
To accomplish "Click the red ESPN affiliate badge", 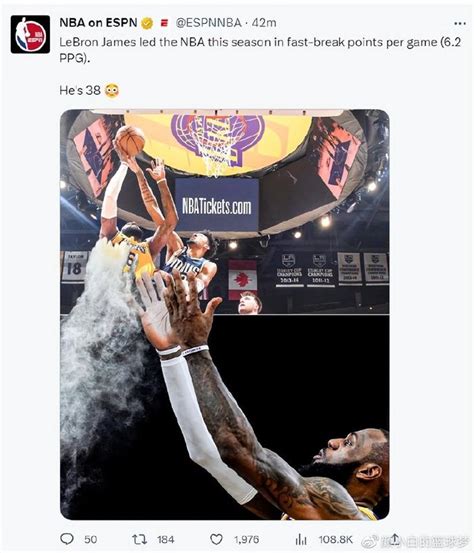I will [164, 23].
